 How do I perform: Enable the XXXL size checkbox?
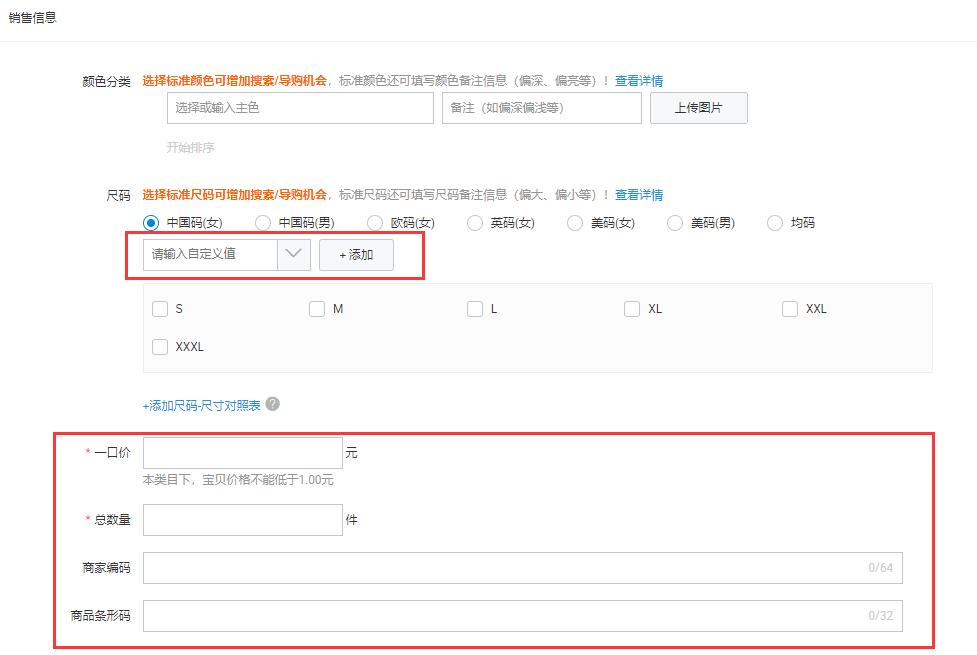pos(160,347)
